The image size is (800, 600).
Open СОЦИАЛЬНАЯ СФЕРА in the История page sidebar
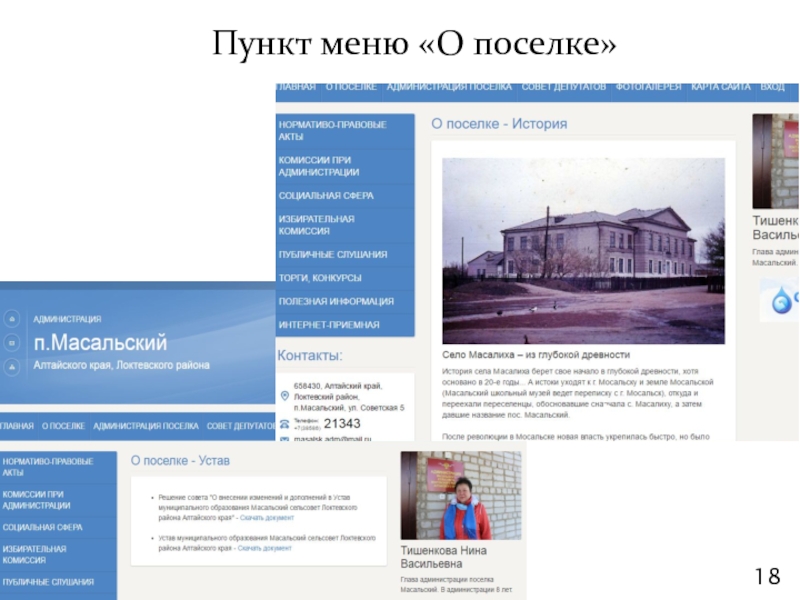pos(345,196)
